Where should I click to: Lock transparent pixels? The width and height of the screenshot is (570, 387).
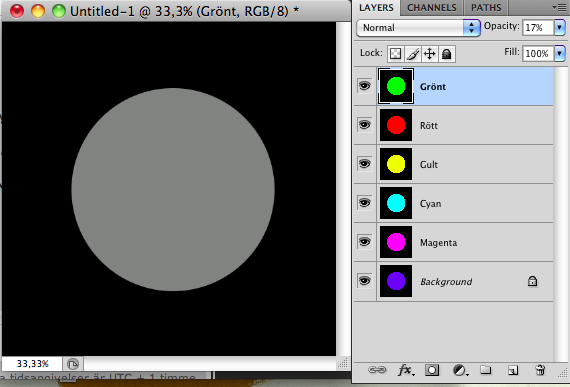point(396,54)
